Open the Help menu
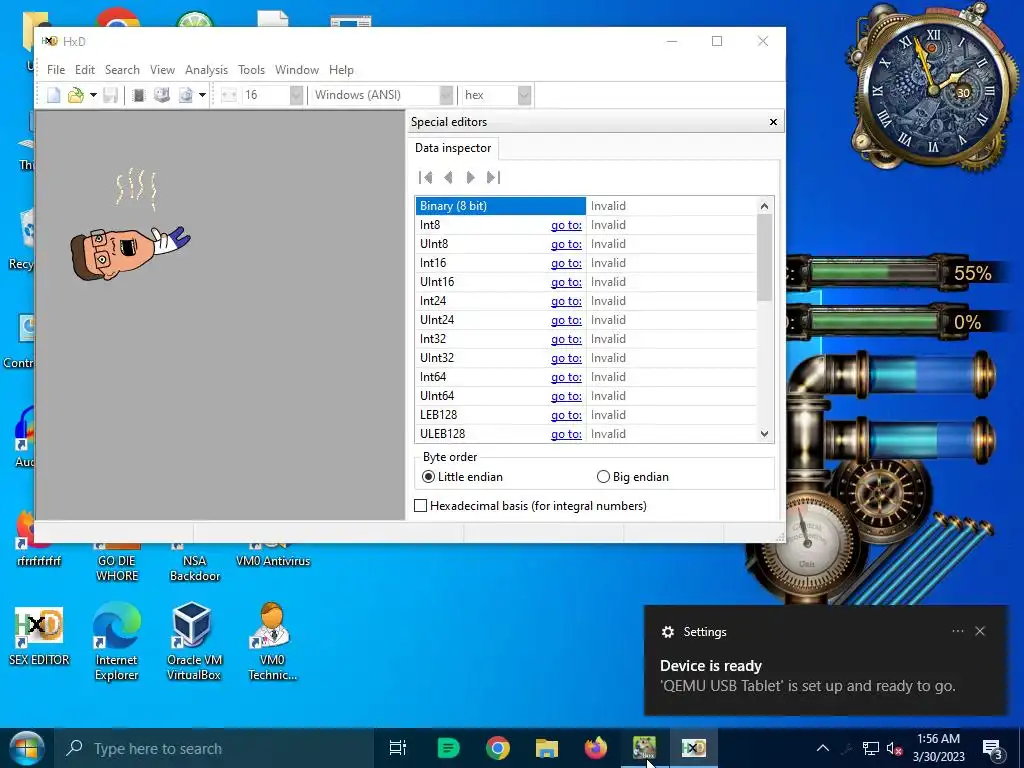1024x768 pixels. 341,70
